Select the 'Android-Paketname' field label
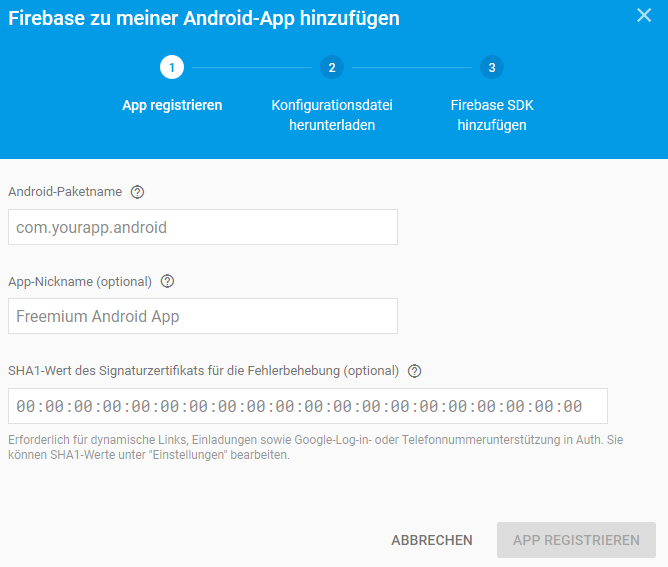Image resolution: width=668 pixels, height=567 pixels. [65, 192]
